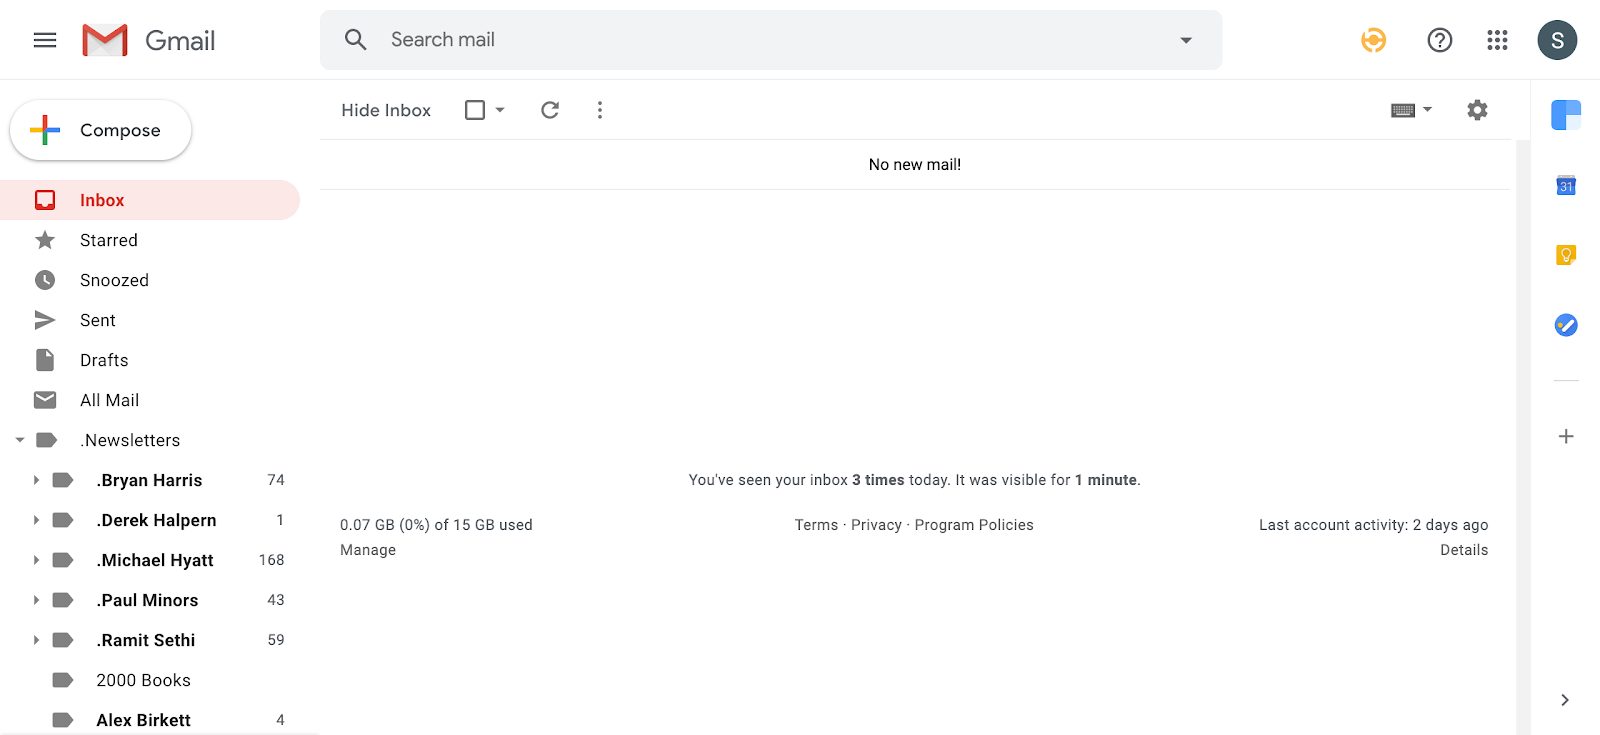The height and width of the screenshot is (735, 1600).
Task: Open the 2000 Books label
Action: [x=143, y=680]
